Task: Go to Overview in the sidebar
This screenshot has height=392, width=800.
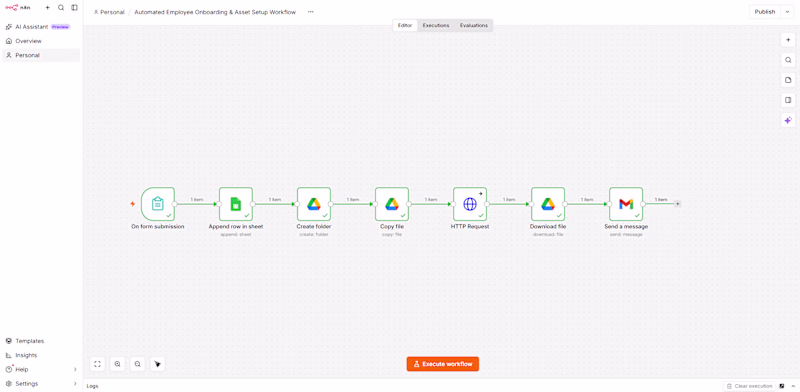Action: click(41, 41)
